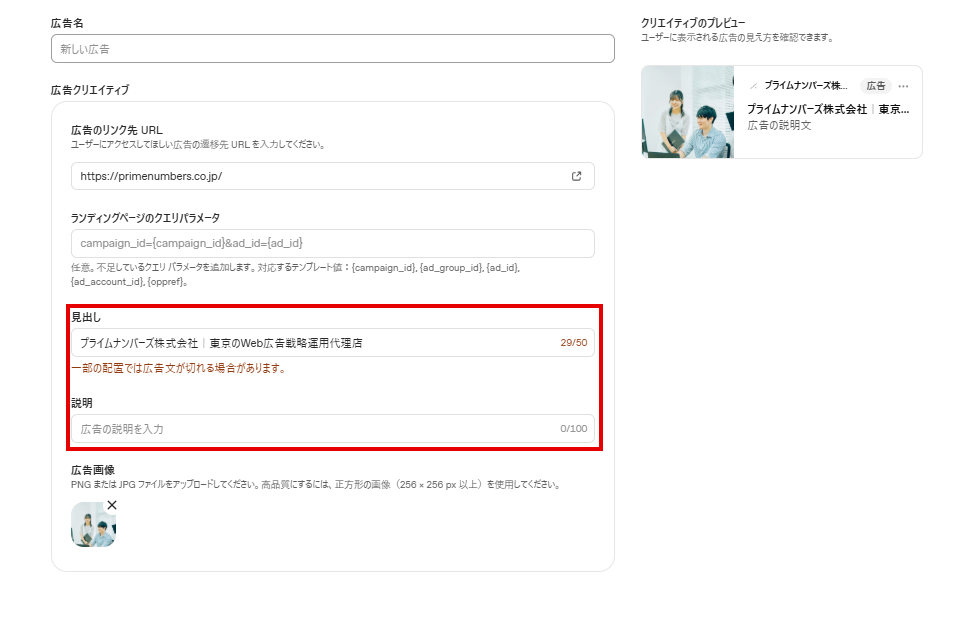The image size is (969, 617).
Task: Remove uploaded ad image with the X
Action: click(112, 505)
